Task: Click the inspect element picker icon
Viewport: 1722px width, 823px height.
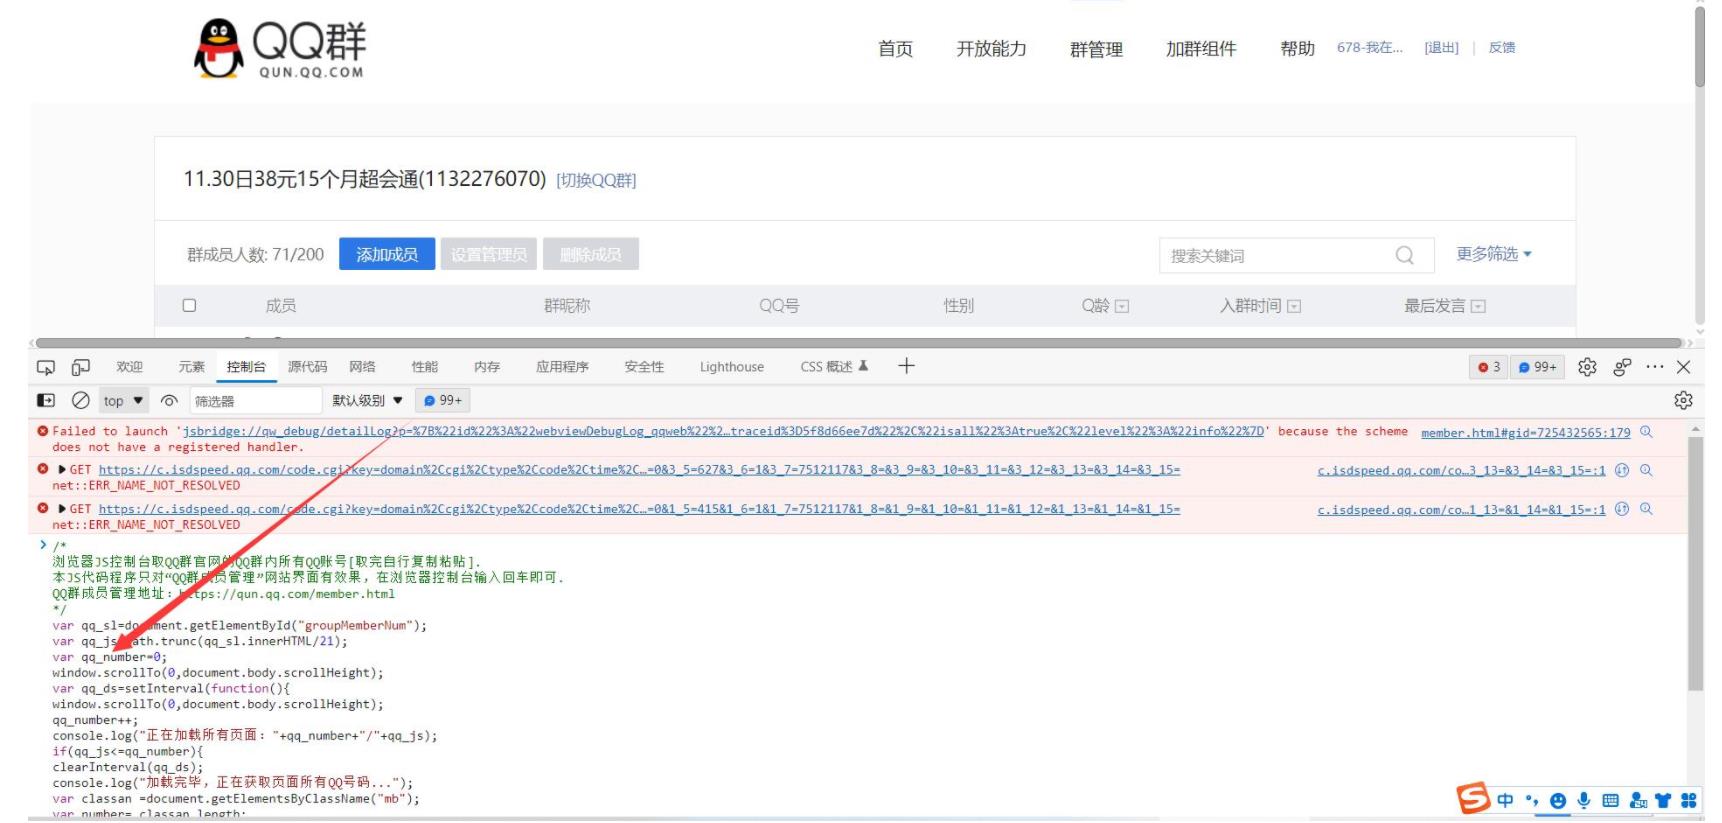Action: pos(46,367)
